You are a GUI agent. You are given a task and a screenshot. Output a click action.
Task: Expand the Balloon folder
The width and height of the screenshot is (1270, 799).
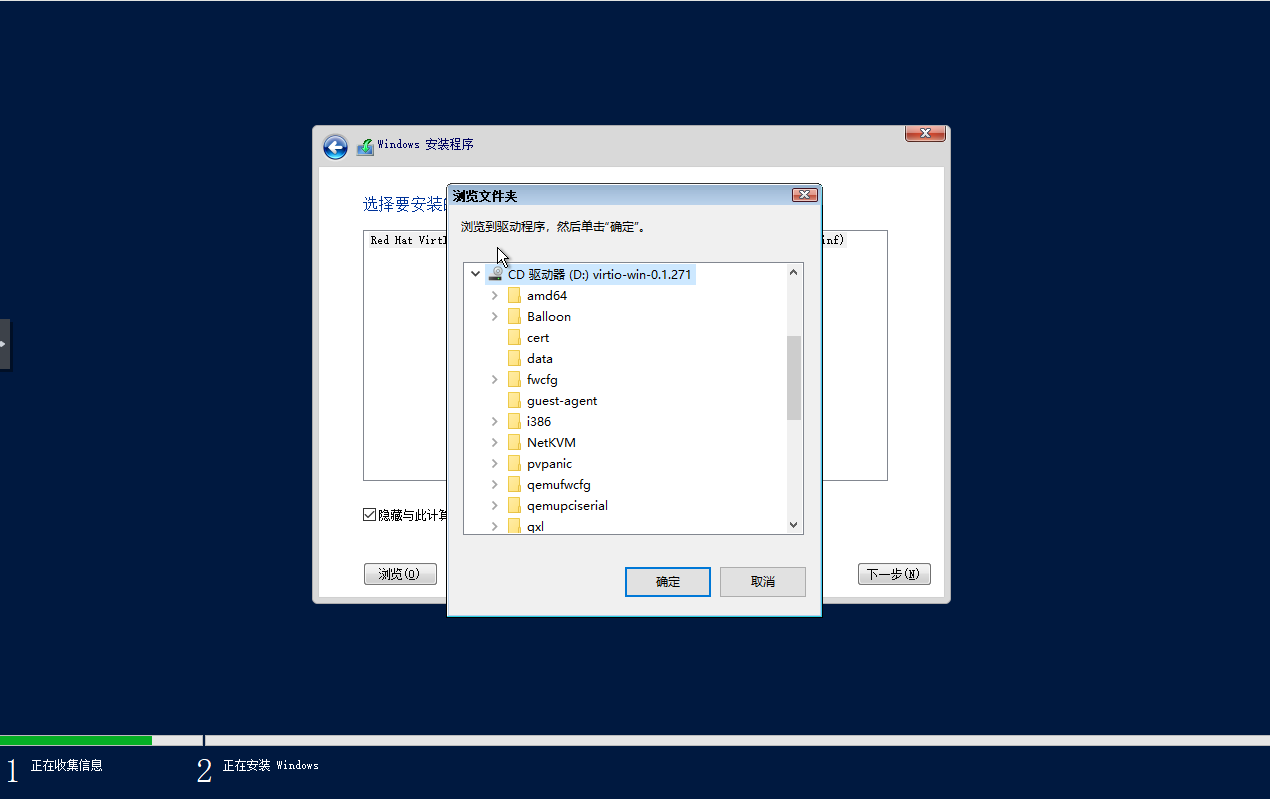494,317
